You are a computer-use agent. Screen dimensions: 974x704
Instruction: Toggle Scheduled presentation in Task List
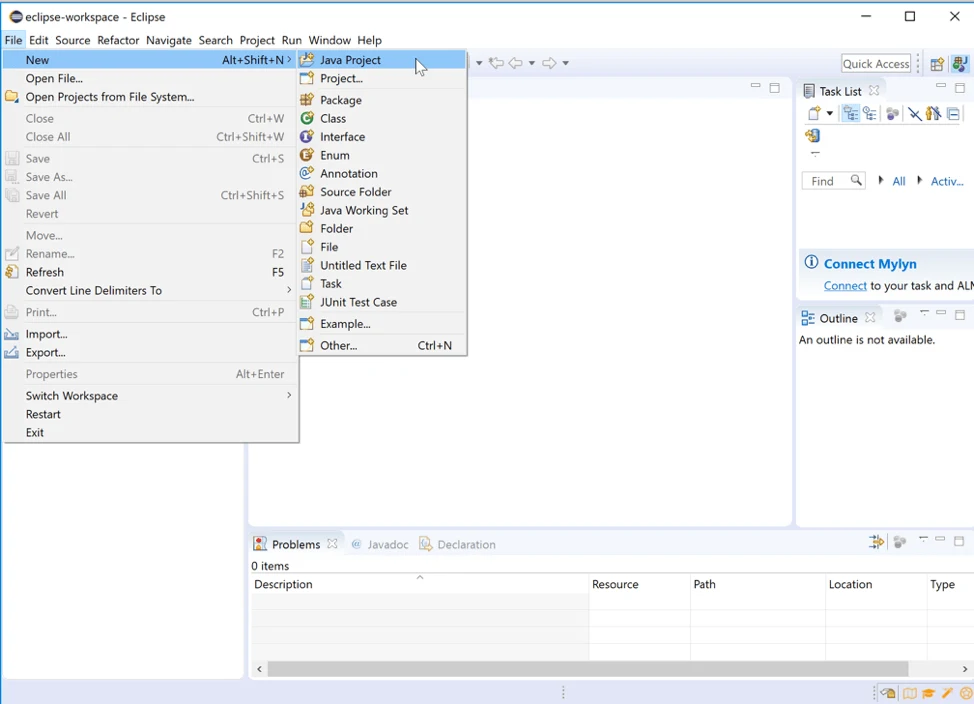tap(870, 113)
